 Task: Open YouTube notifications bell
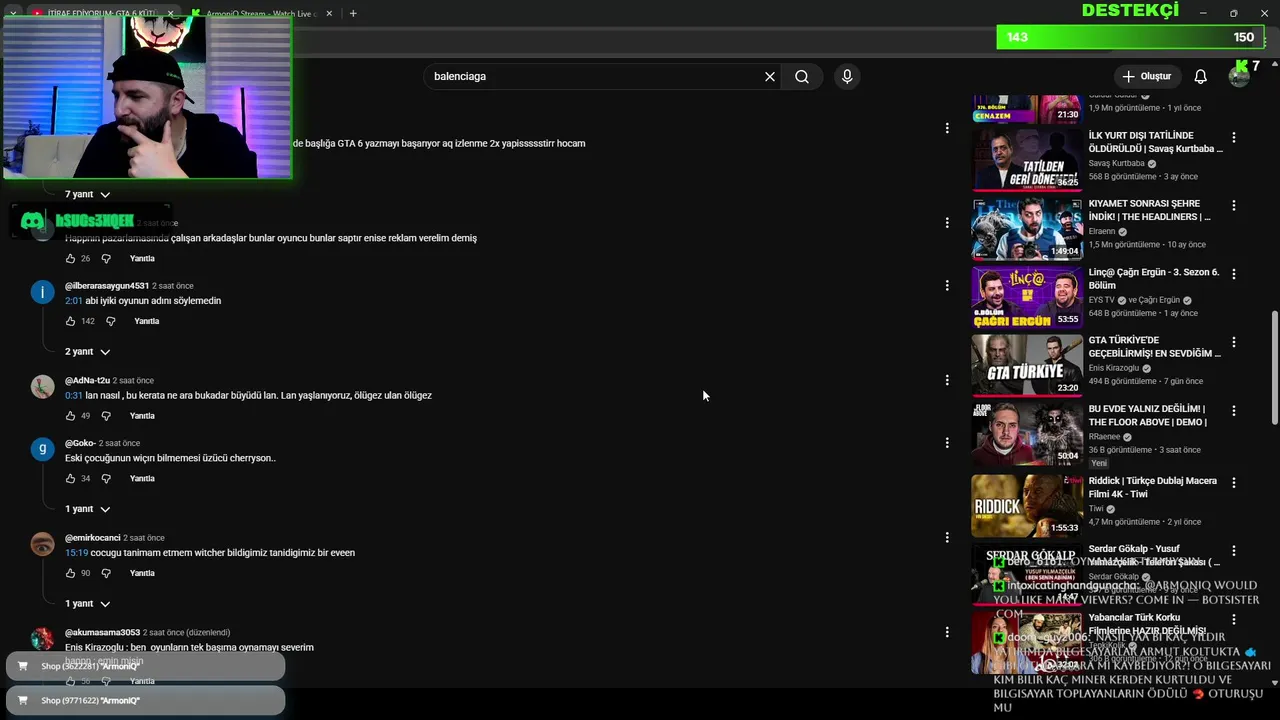(x=1201, y=77)
